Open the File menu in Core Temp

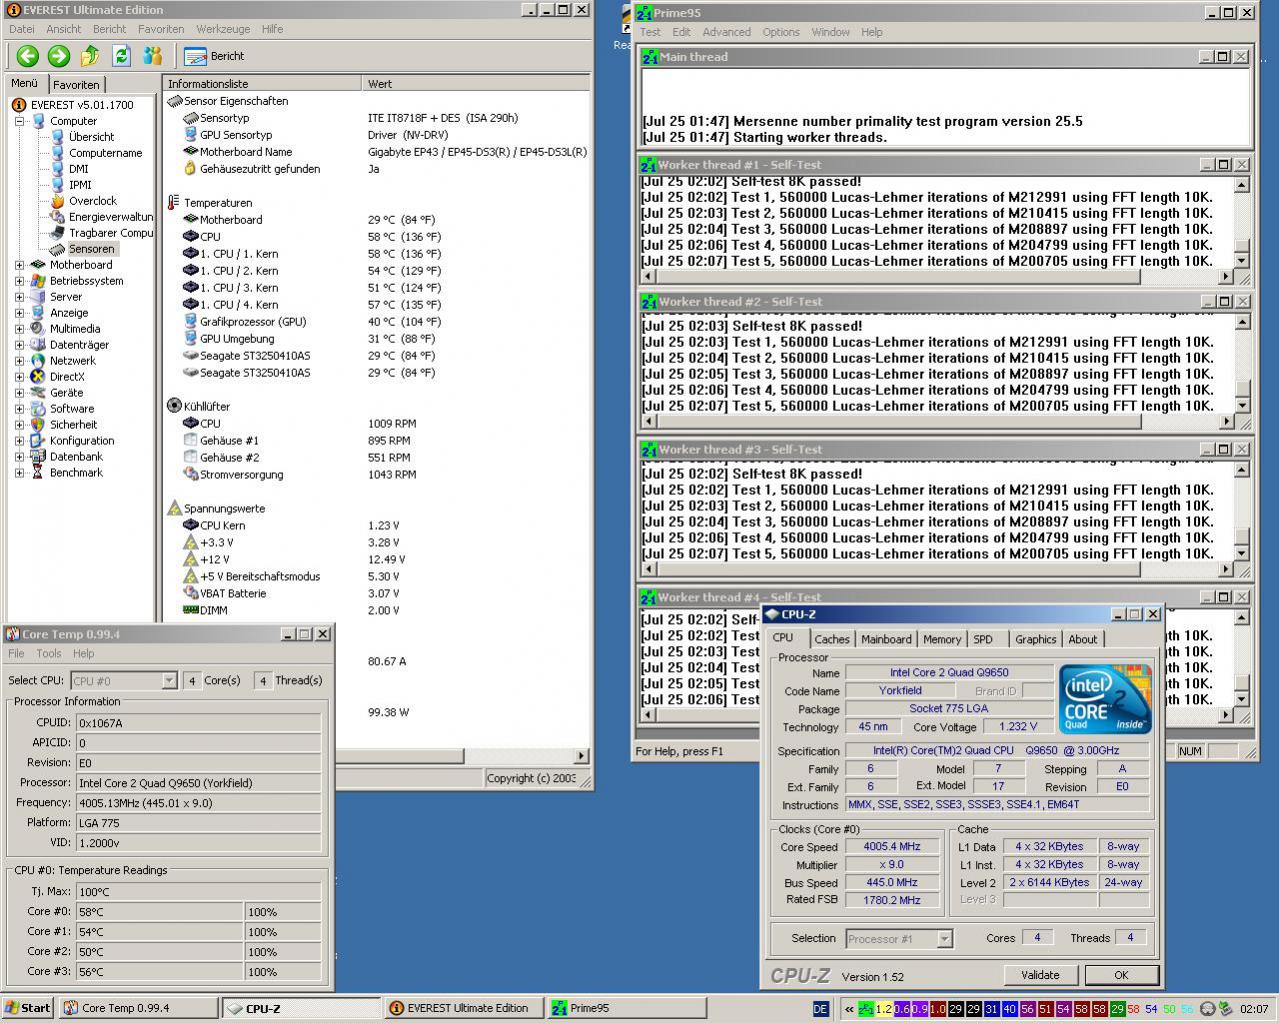(16, 653)
